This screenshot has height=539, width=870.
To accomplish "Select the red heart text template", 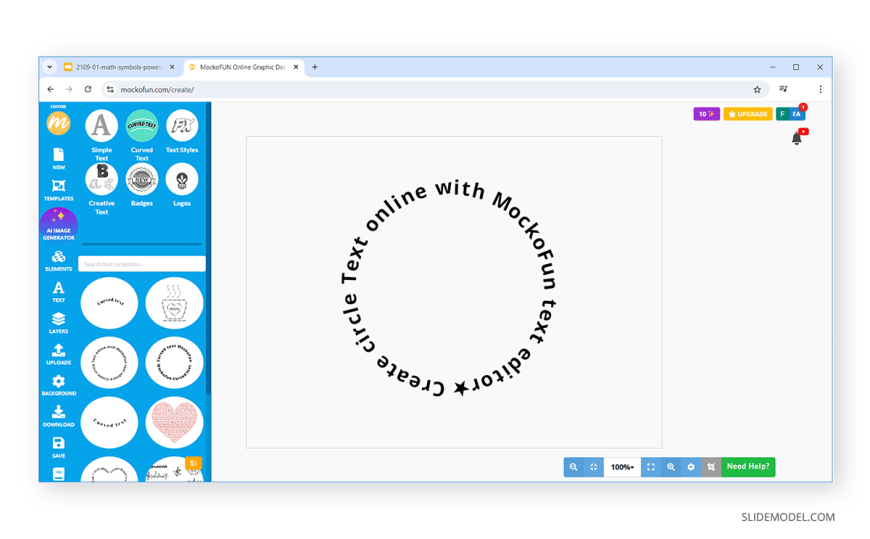I will pos(174,422).
